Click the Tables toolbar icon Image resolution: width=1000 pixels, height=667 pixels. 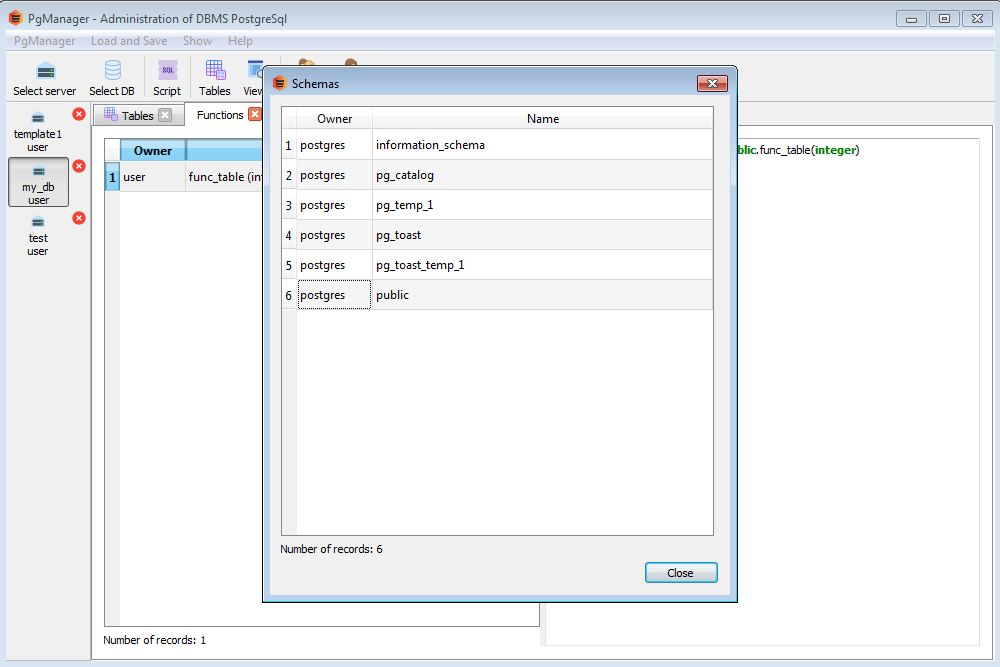coord(214,77)
